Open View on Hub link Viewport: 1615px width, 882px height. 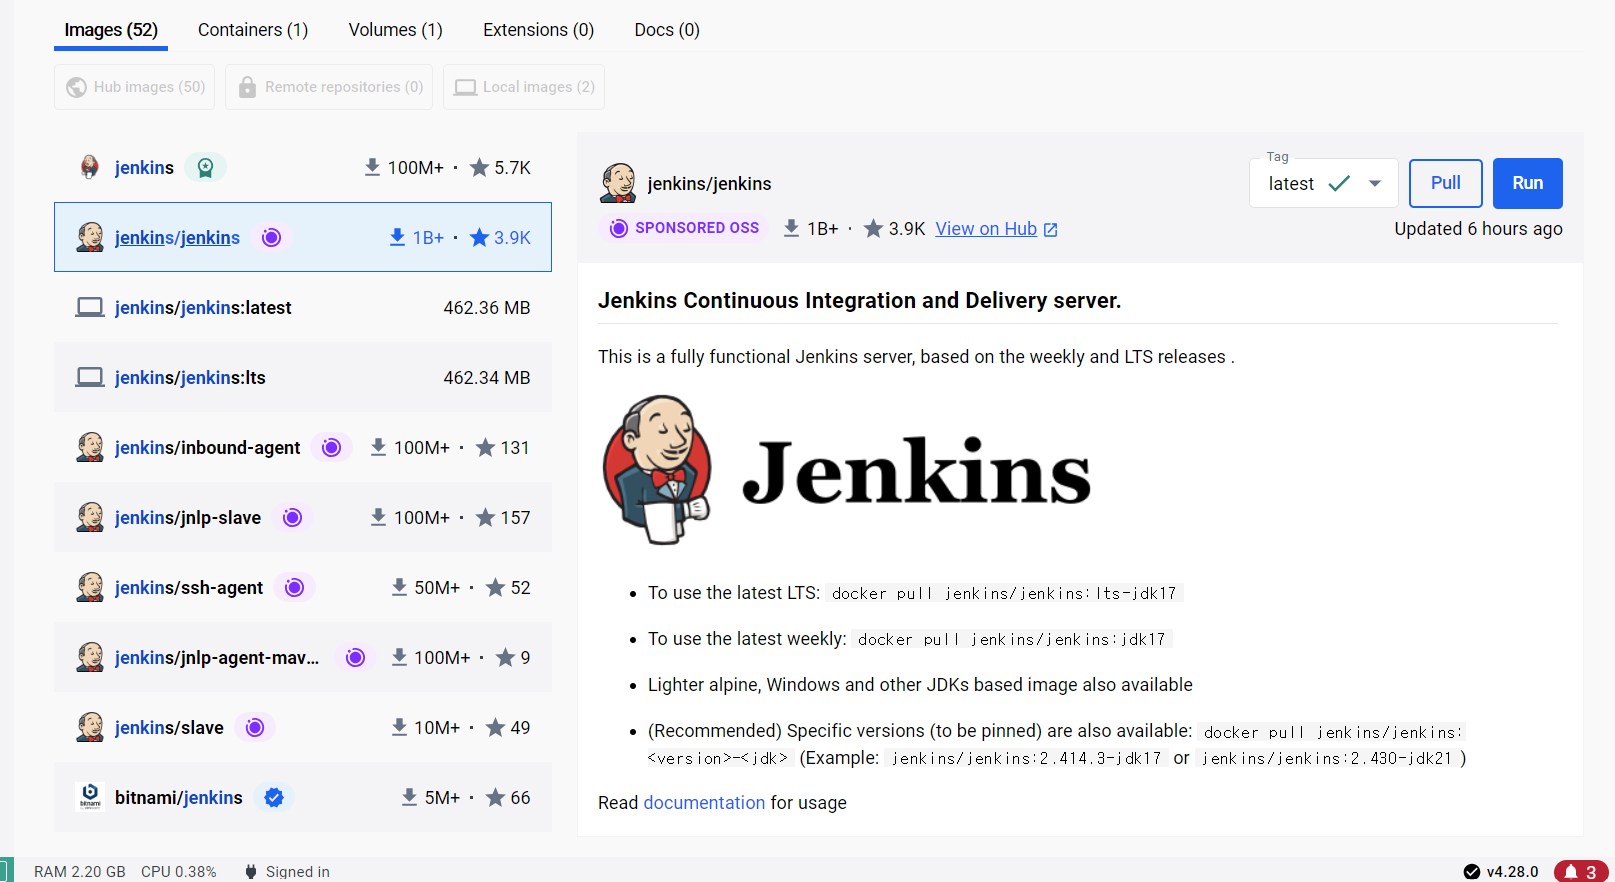coord(986,229)
